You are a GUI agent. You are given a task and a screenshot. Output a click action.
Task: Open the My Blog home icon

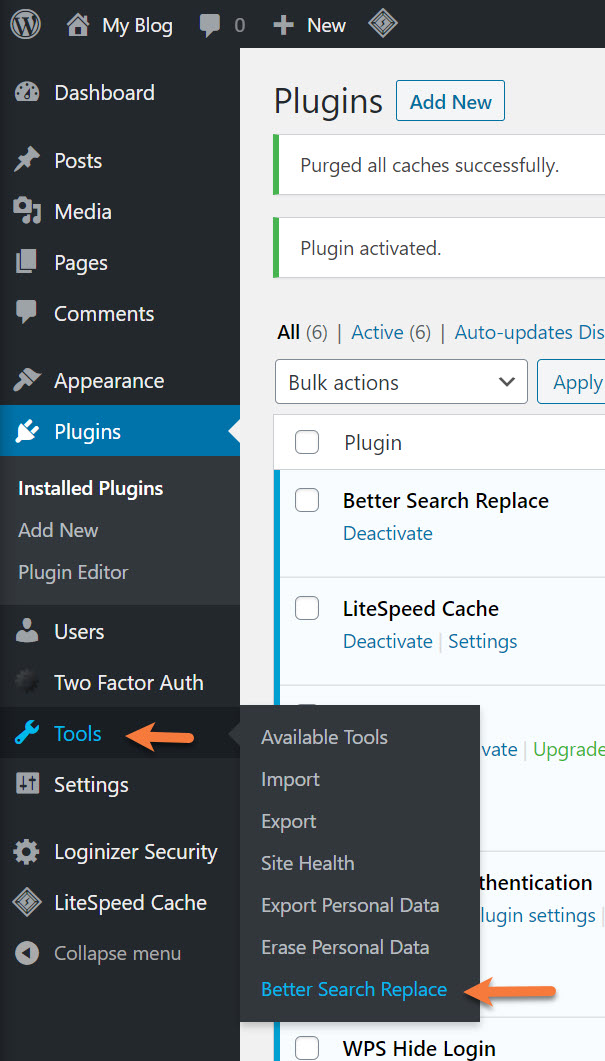click(x=78, y=25)
